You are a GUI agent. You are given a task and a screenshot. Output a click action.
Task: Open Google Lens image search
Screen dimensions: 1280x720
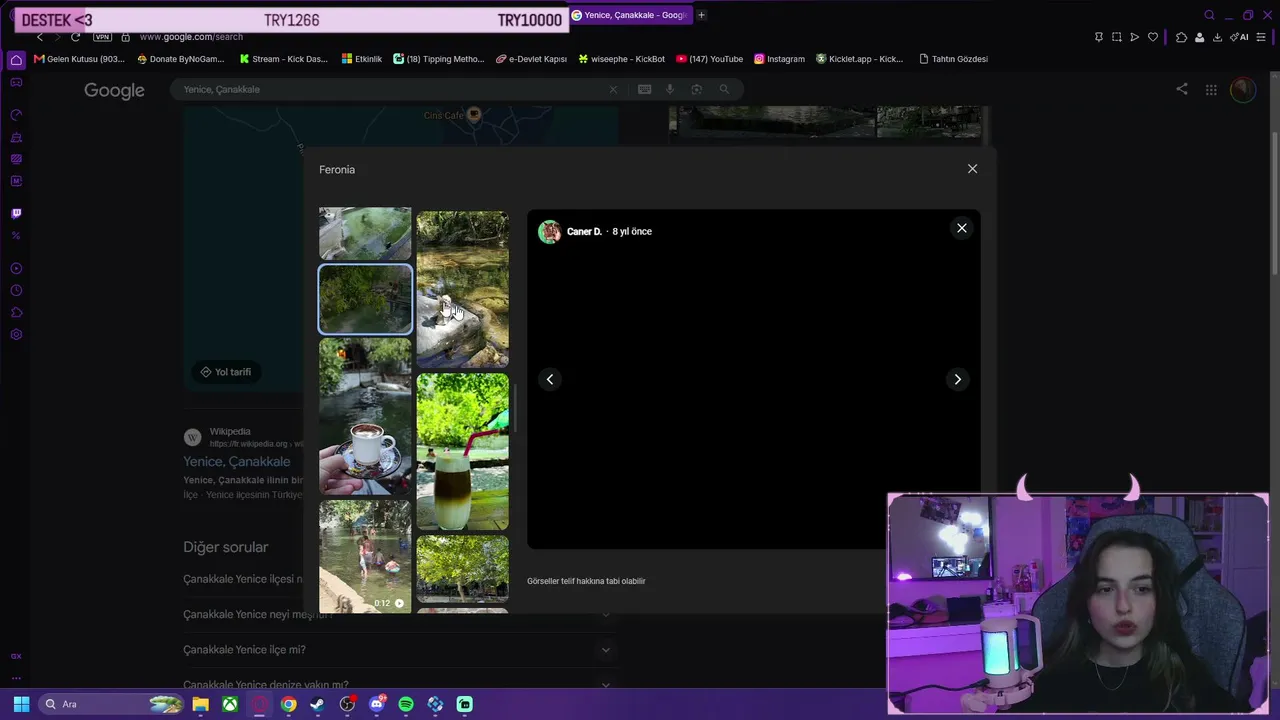click(696, 89)
